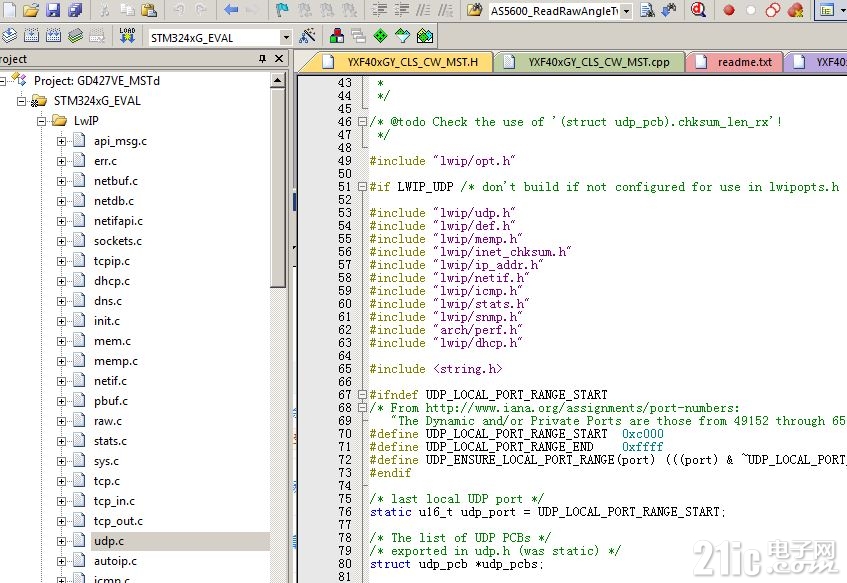
Task: Insert a breakpoint with the red dot
Action: (729, 10)
